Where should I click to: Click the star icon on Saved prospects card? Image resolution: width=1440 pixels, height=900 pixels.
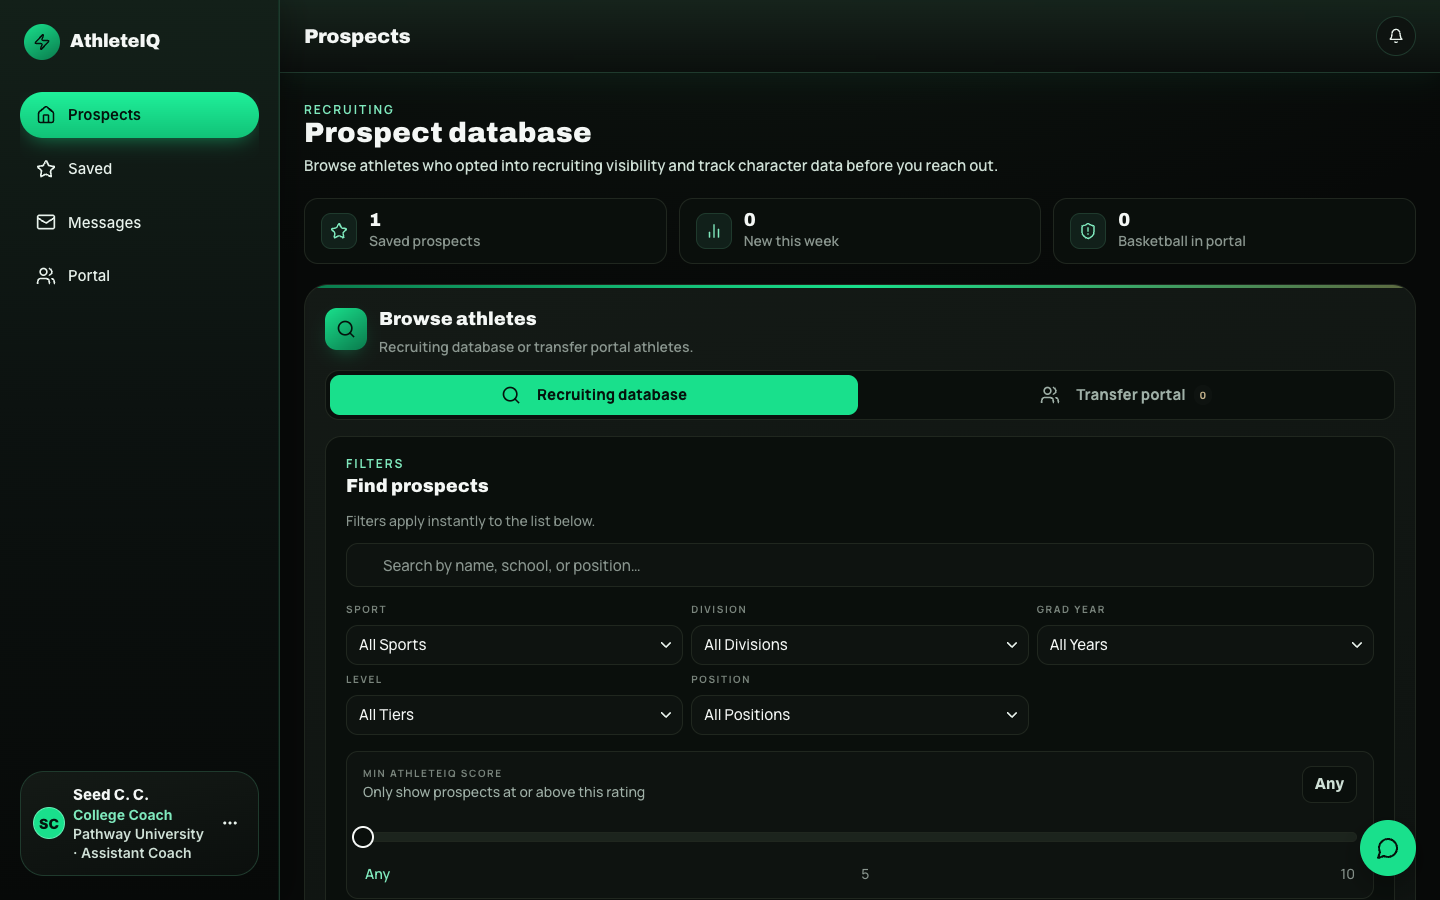point(339,231)
